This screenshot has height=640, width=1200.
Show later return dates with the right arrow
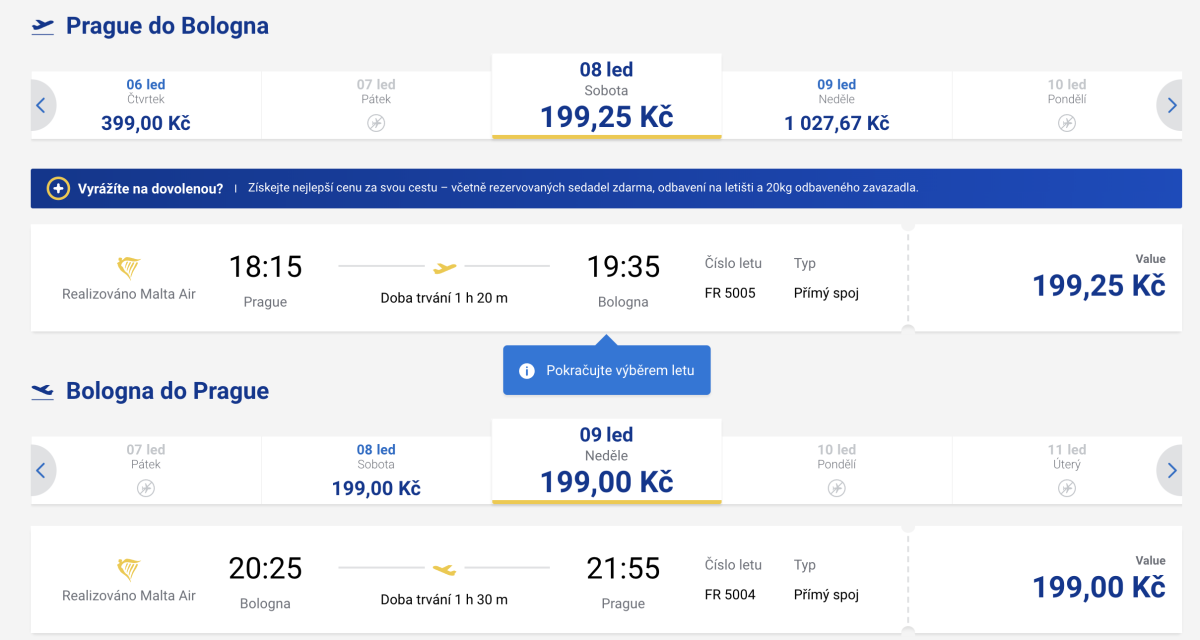coord(1171,470)
